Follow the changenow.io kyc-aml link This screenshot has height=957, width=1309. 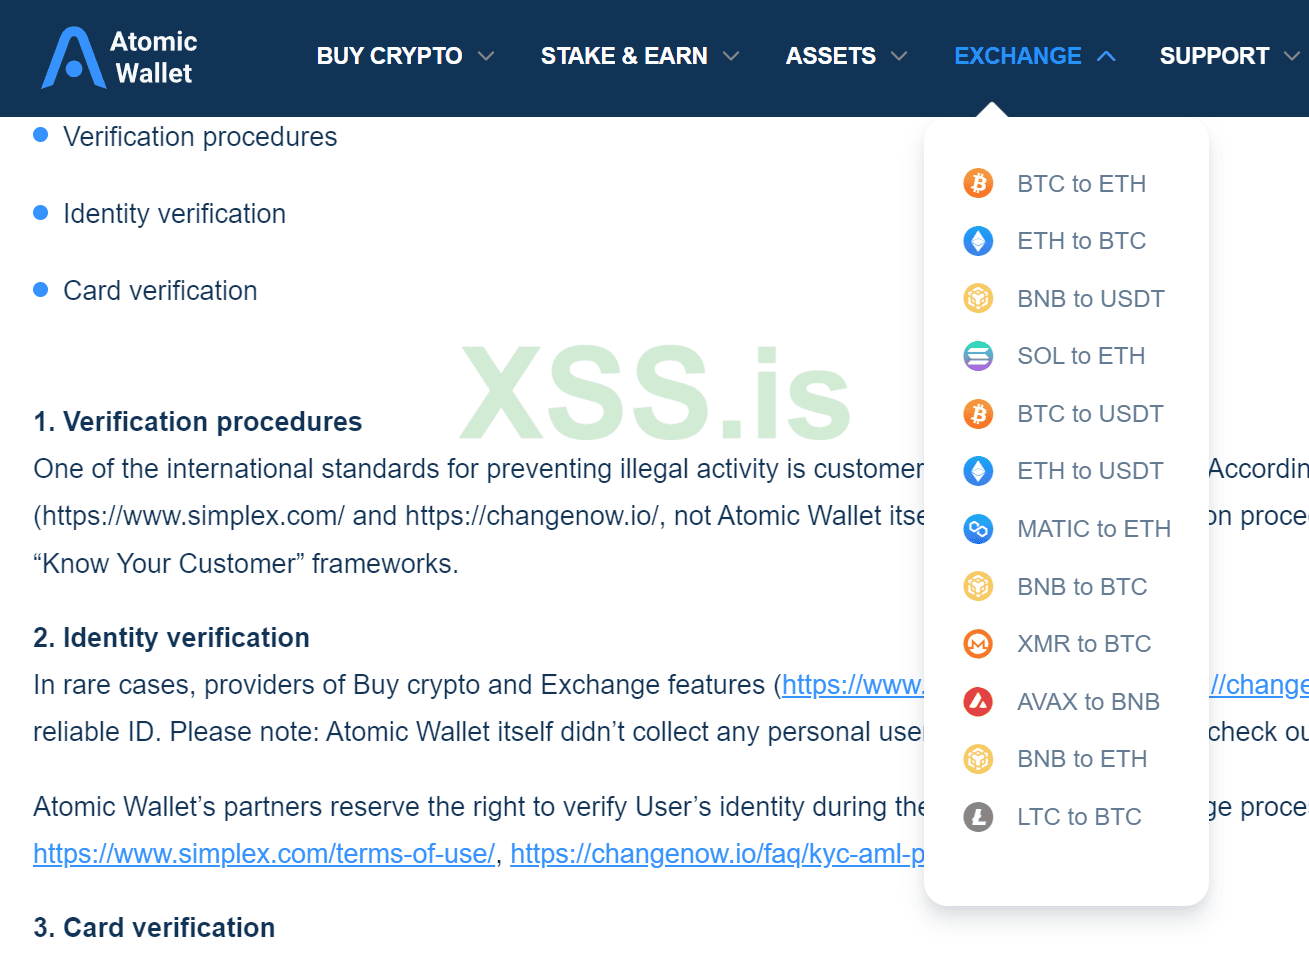pyautogui.click(x=717, y=854)
